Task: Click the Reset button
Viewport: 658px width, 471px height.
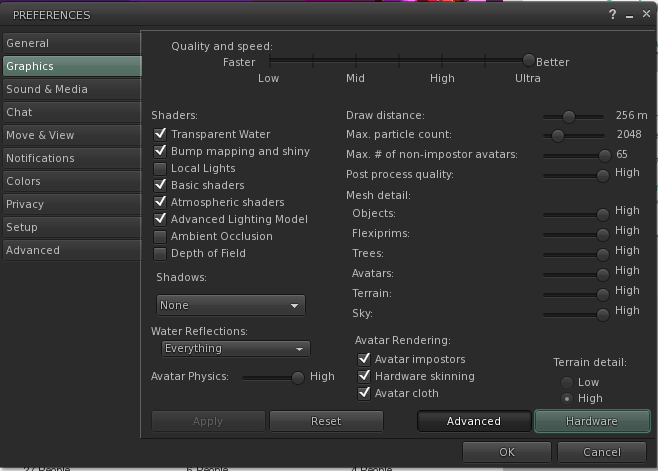Action: click(326, 421)
